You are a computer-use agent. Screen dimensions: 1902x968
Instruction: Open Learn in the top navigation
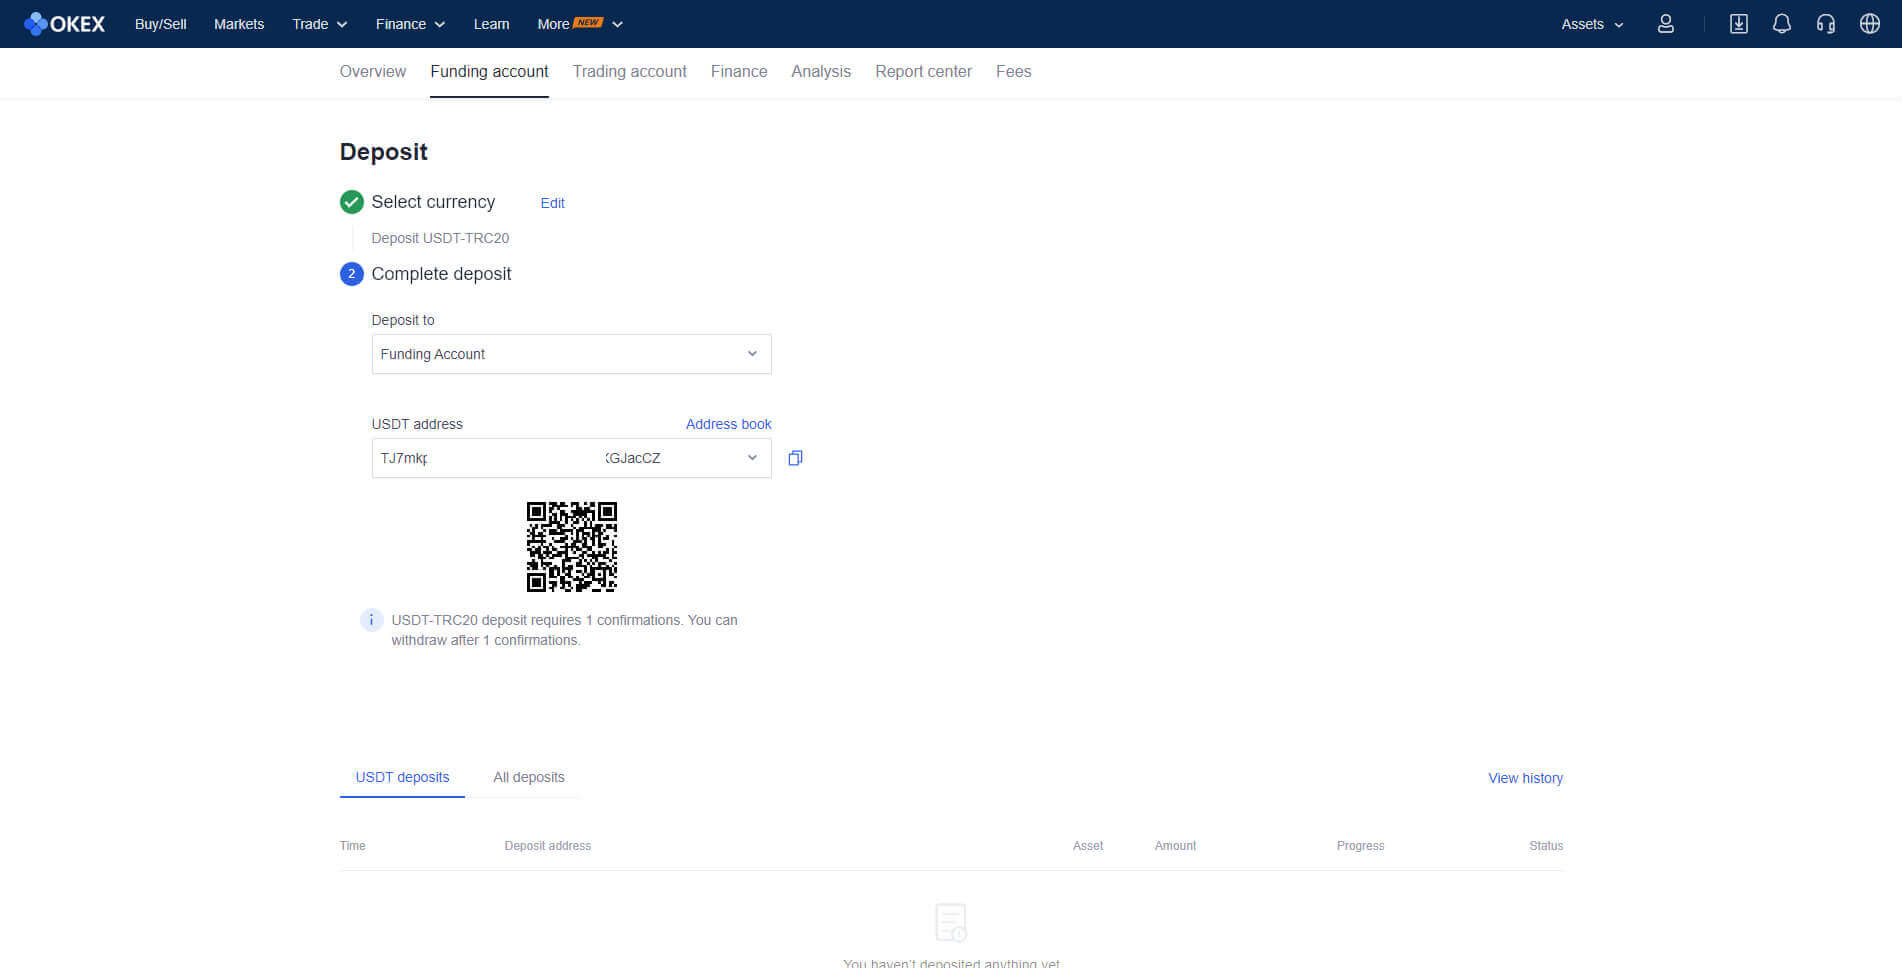click(491, 24)
